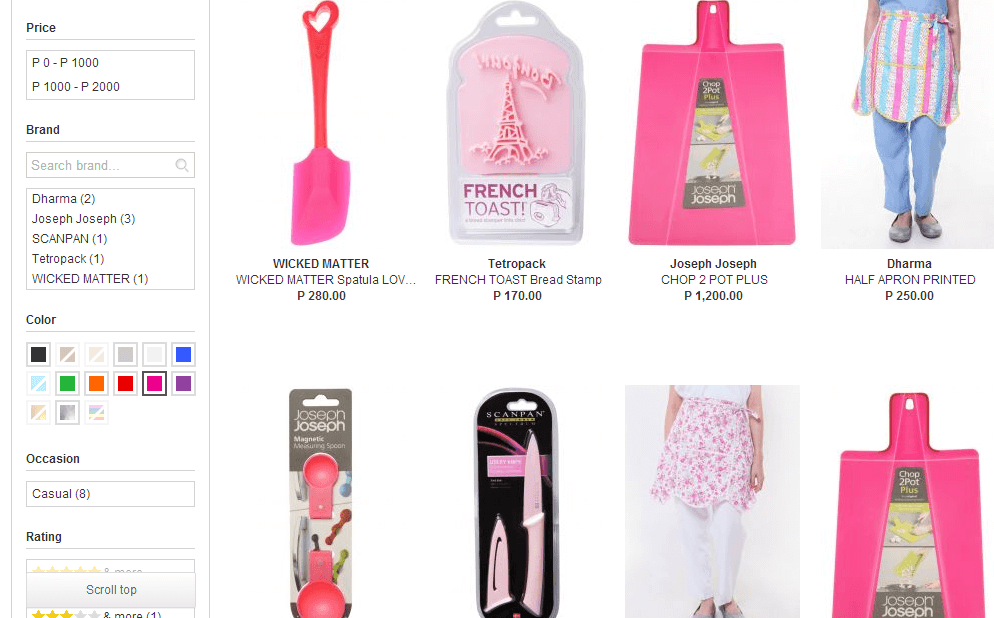Viewport: 994px width, 618px height.
Task: Select the blue color swatch
Action: click(x=183, y=354)
